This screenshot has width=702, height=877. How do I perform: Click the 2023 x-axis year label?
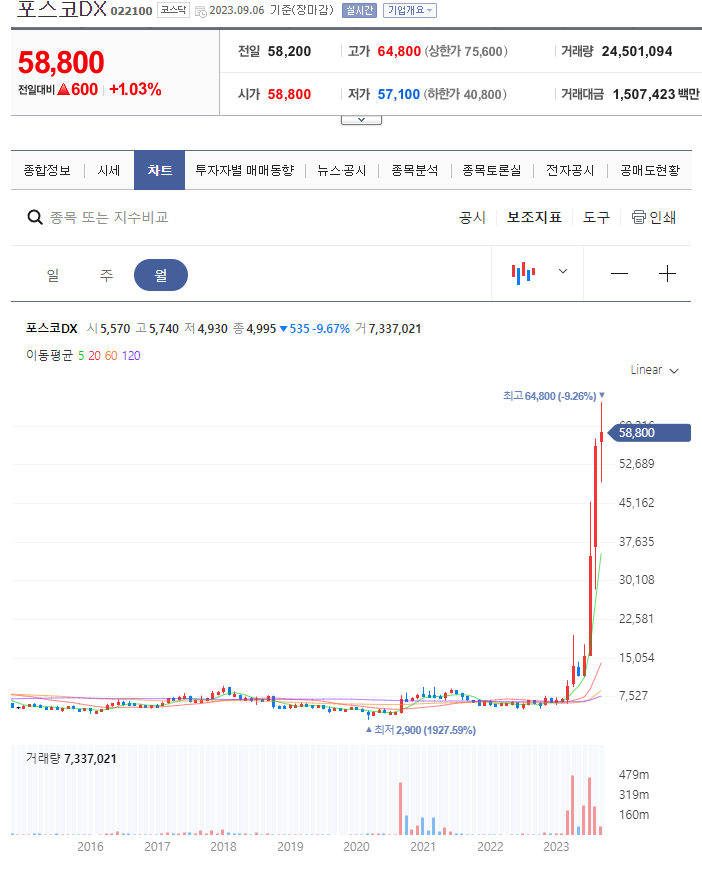[x=556, y=847]
